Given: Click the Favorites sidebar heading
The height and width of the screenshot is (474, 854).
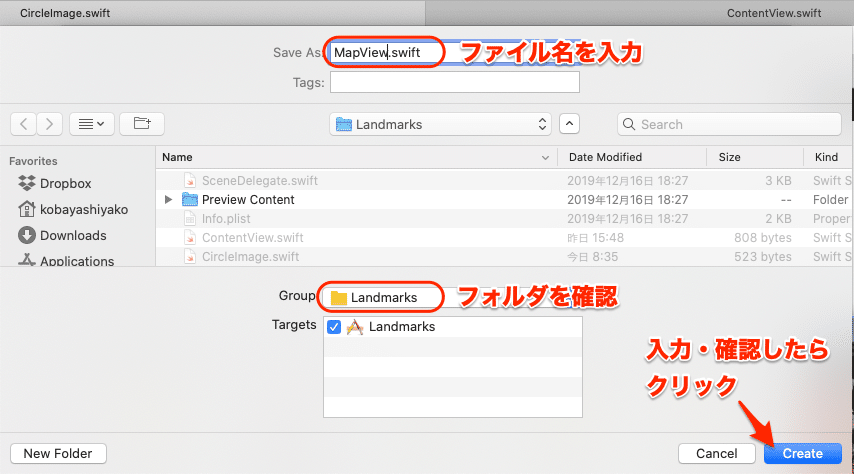Looking at the screenshot, I should coord(33,161).
